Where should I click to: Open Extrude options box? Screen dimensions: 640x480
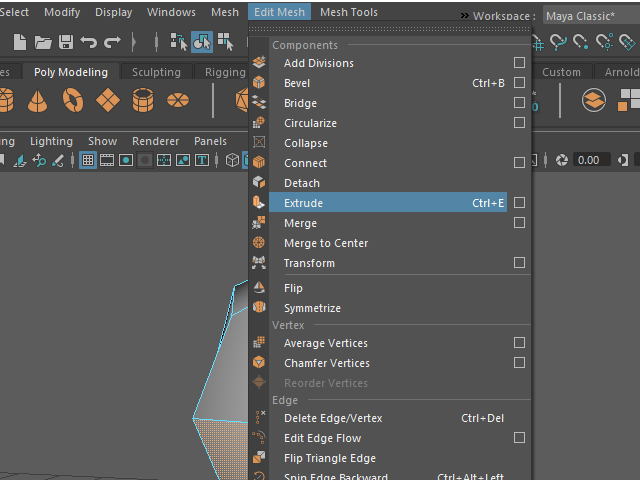point(519,203)
